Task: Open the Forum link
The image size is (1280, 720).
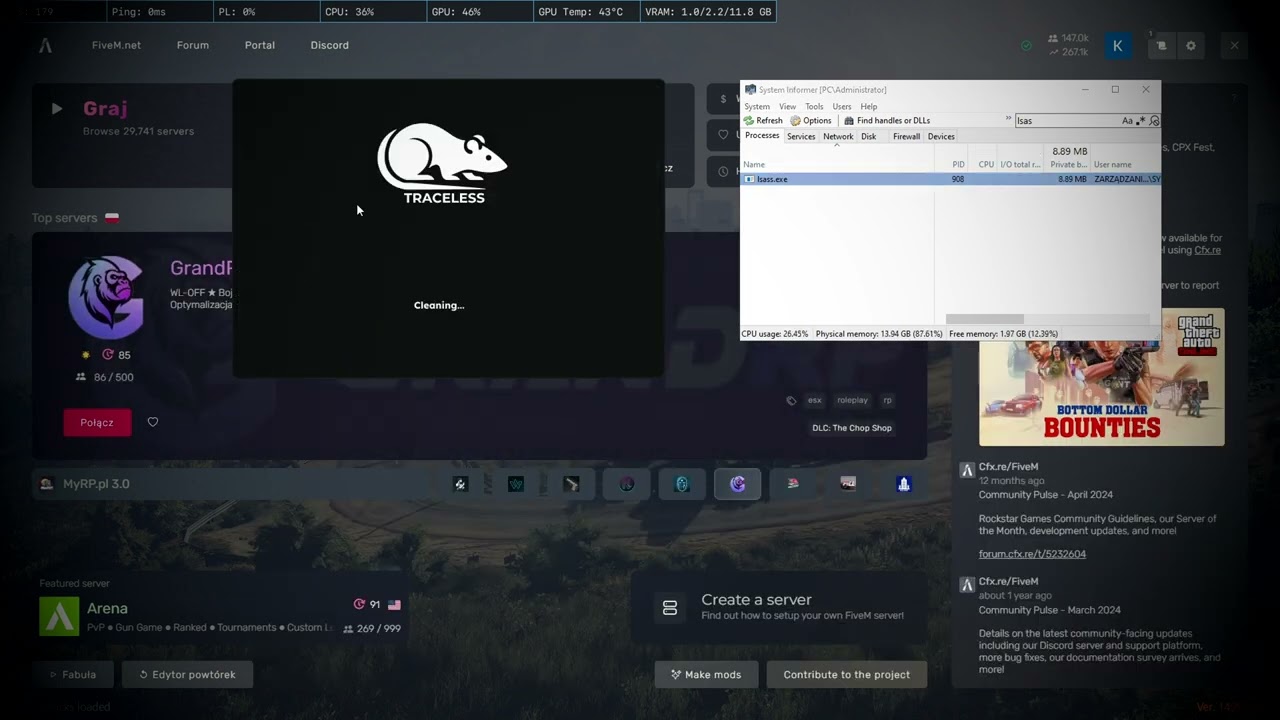Action: pyautogui.click(x=193, y=45)
